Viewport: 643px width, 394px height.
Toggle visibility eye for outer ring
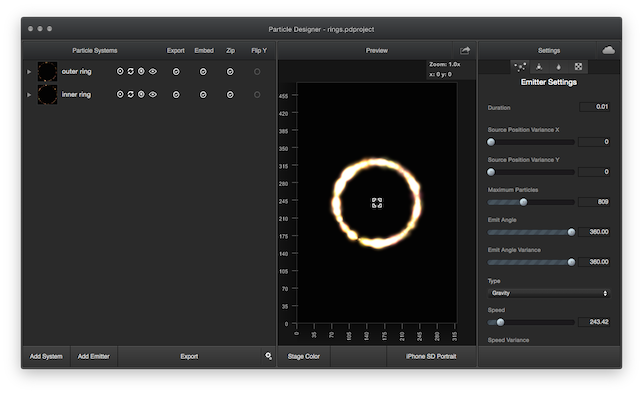click(153, 71)
